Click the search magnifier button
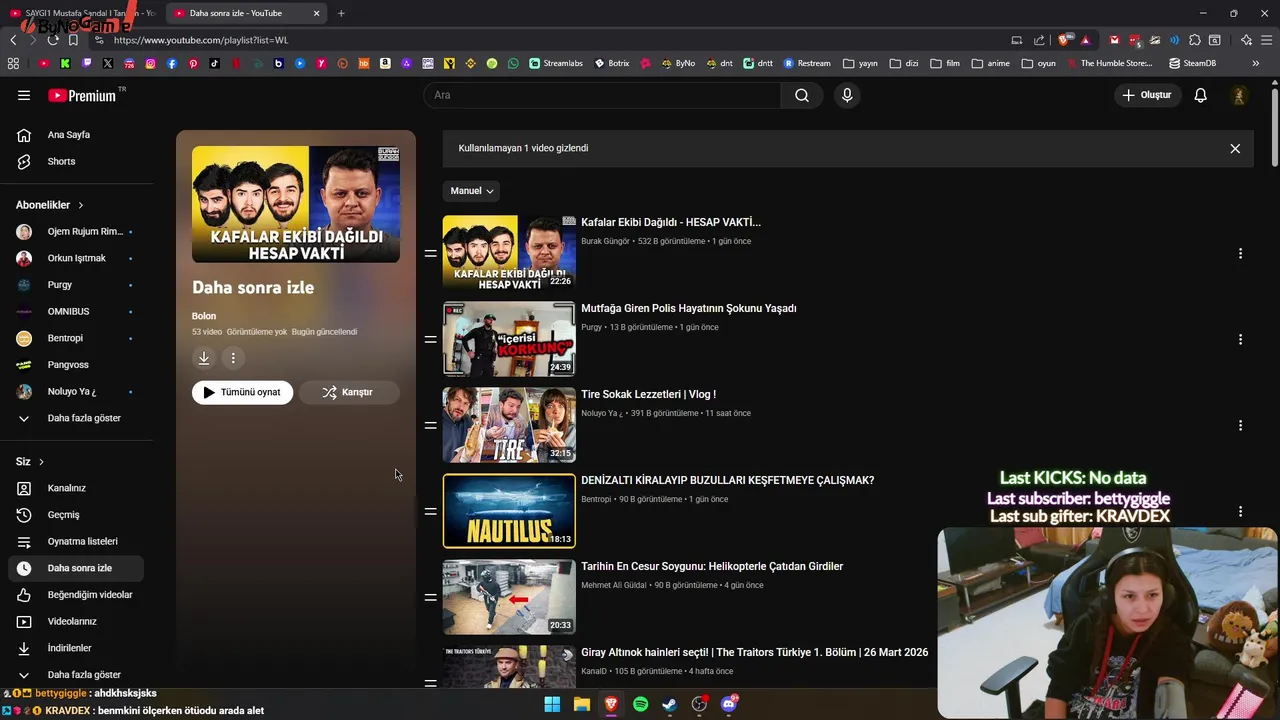The height and width of the screenshot is (720, 1280). (802, 95)
